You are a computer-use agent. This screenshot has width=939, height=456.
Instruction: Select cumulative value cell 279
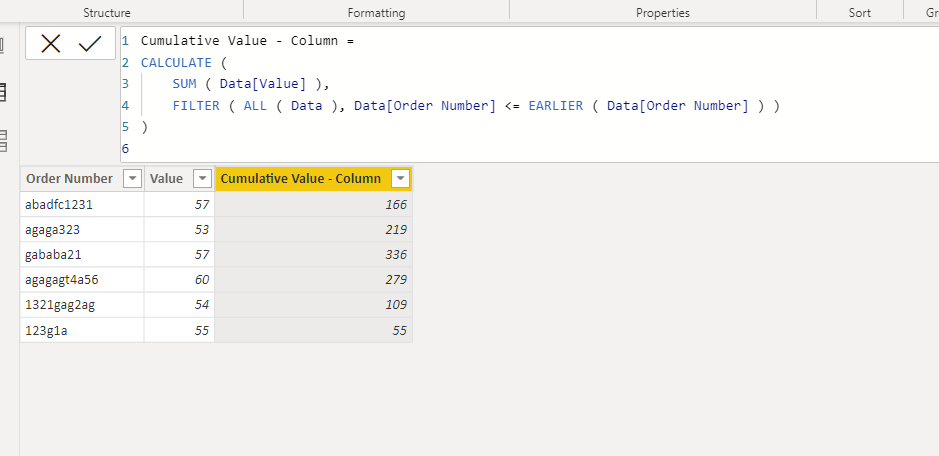[314, 280]
